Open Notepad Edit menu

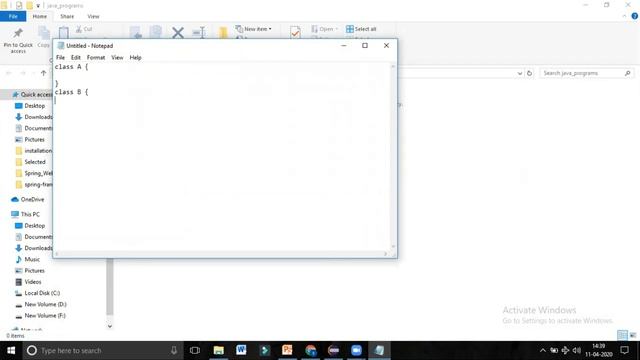[76, 58]
